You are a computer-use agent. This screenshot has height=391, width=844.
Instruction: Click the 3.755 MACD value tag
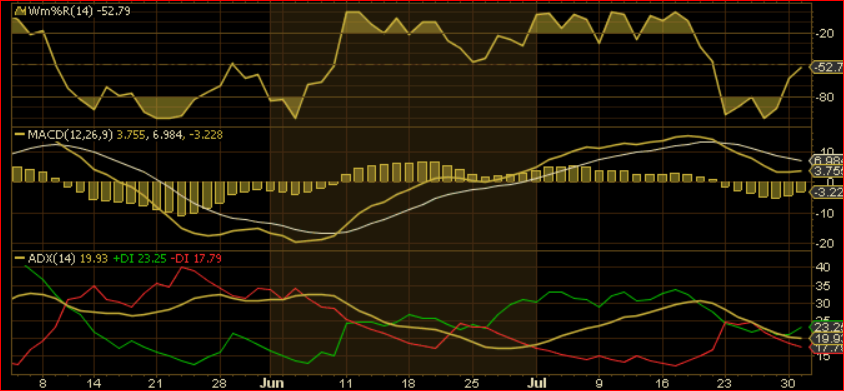tap(827, 171)
